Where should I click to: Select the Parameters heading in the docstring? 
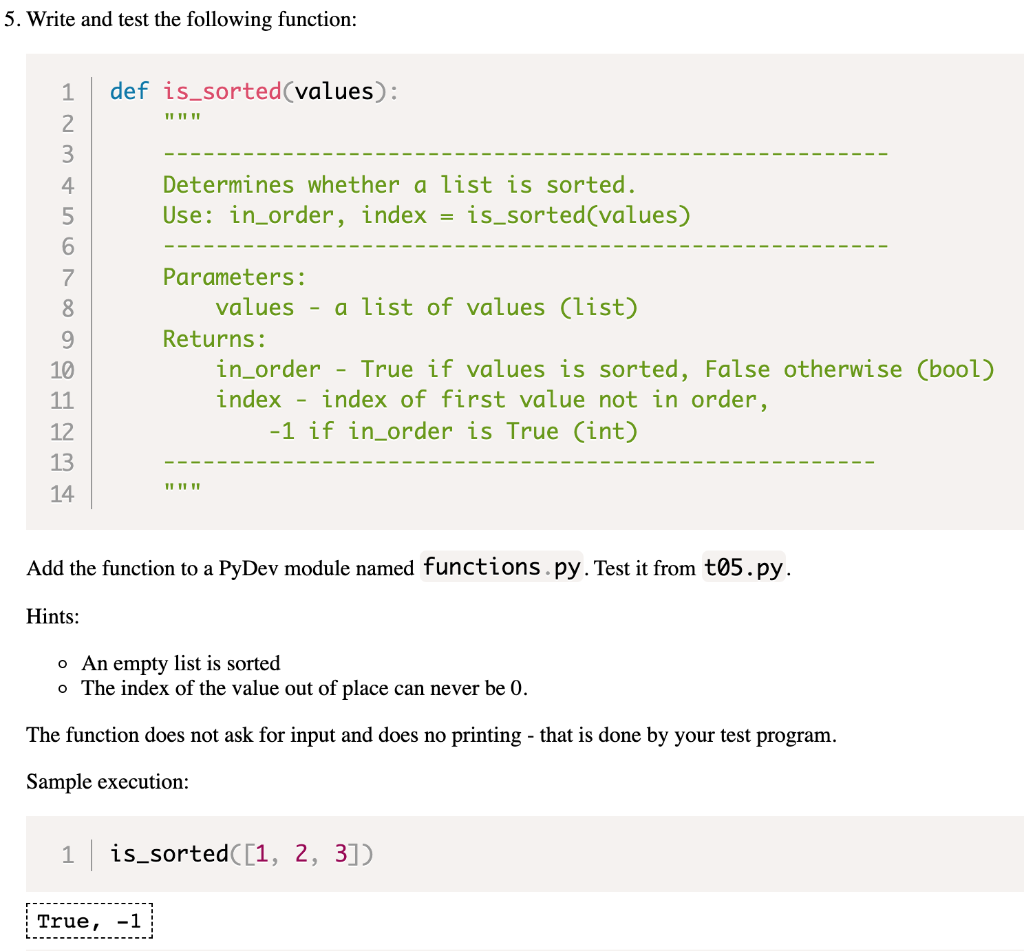[233, 277]
